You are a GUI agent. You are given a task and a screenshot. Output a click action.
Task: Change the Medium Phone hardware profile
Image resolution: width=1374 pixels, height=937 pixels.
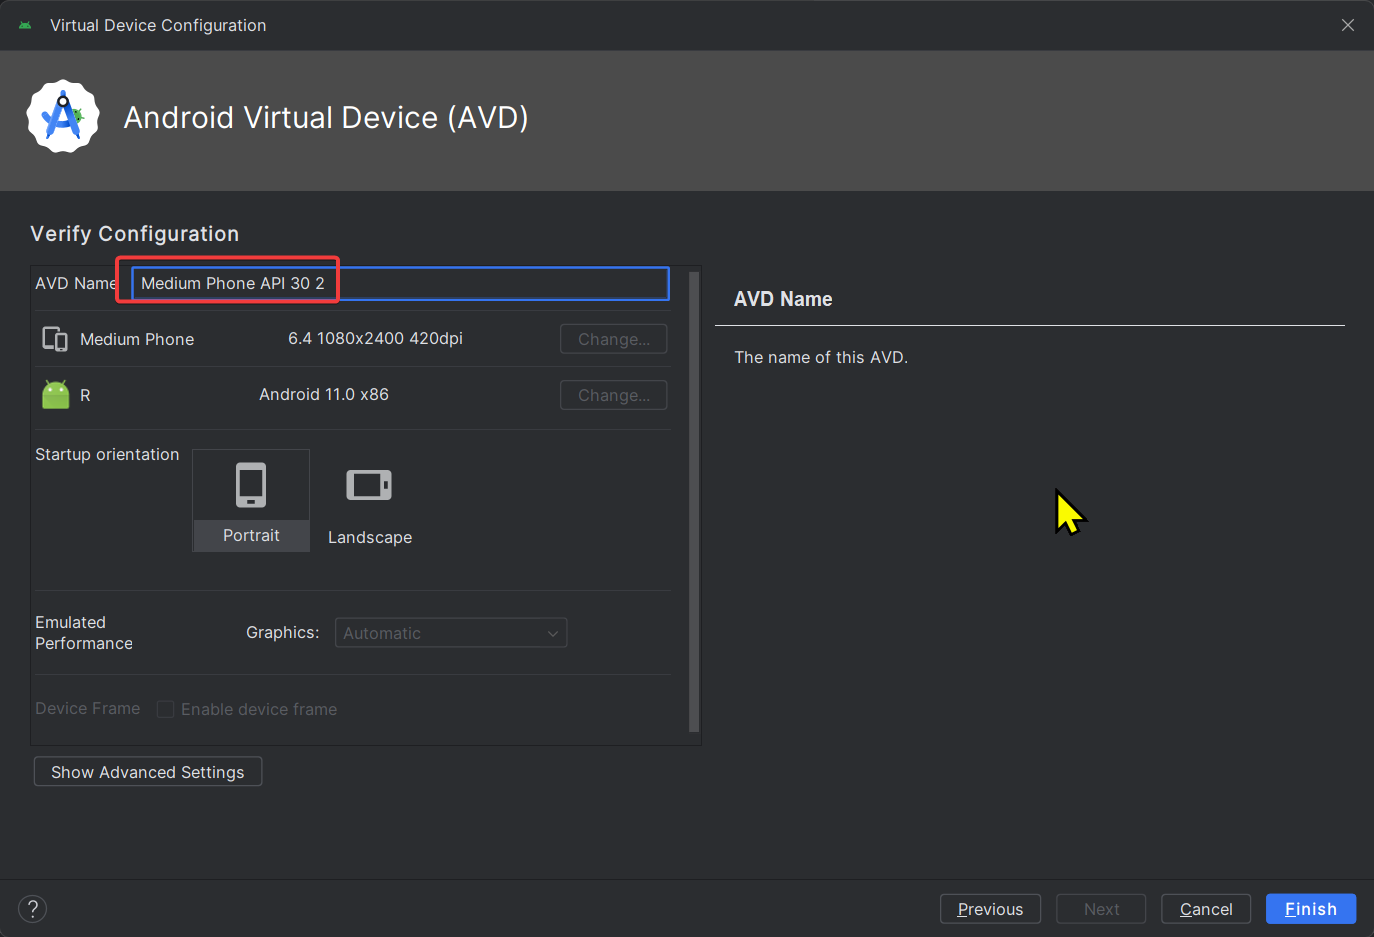[614, 339]
